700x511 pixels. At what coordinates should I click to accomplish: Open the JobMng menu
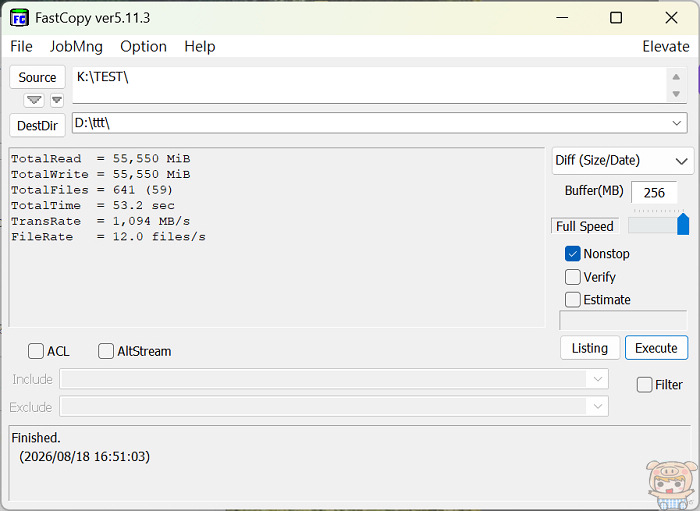click(76, 46)
